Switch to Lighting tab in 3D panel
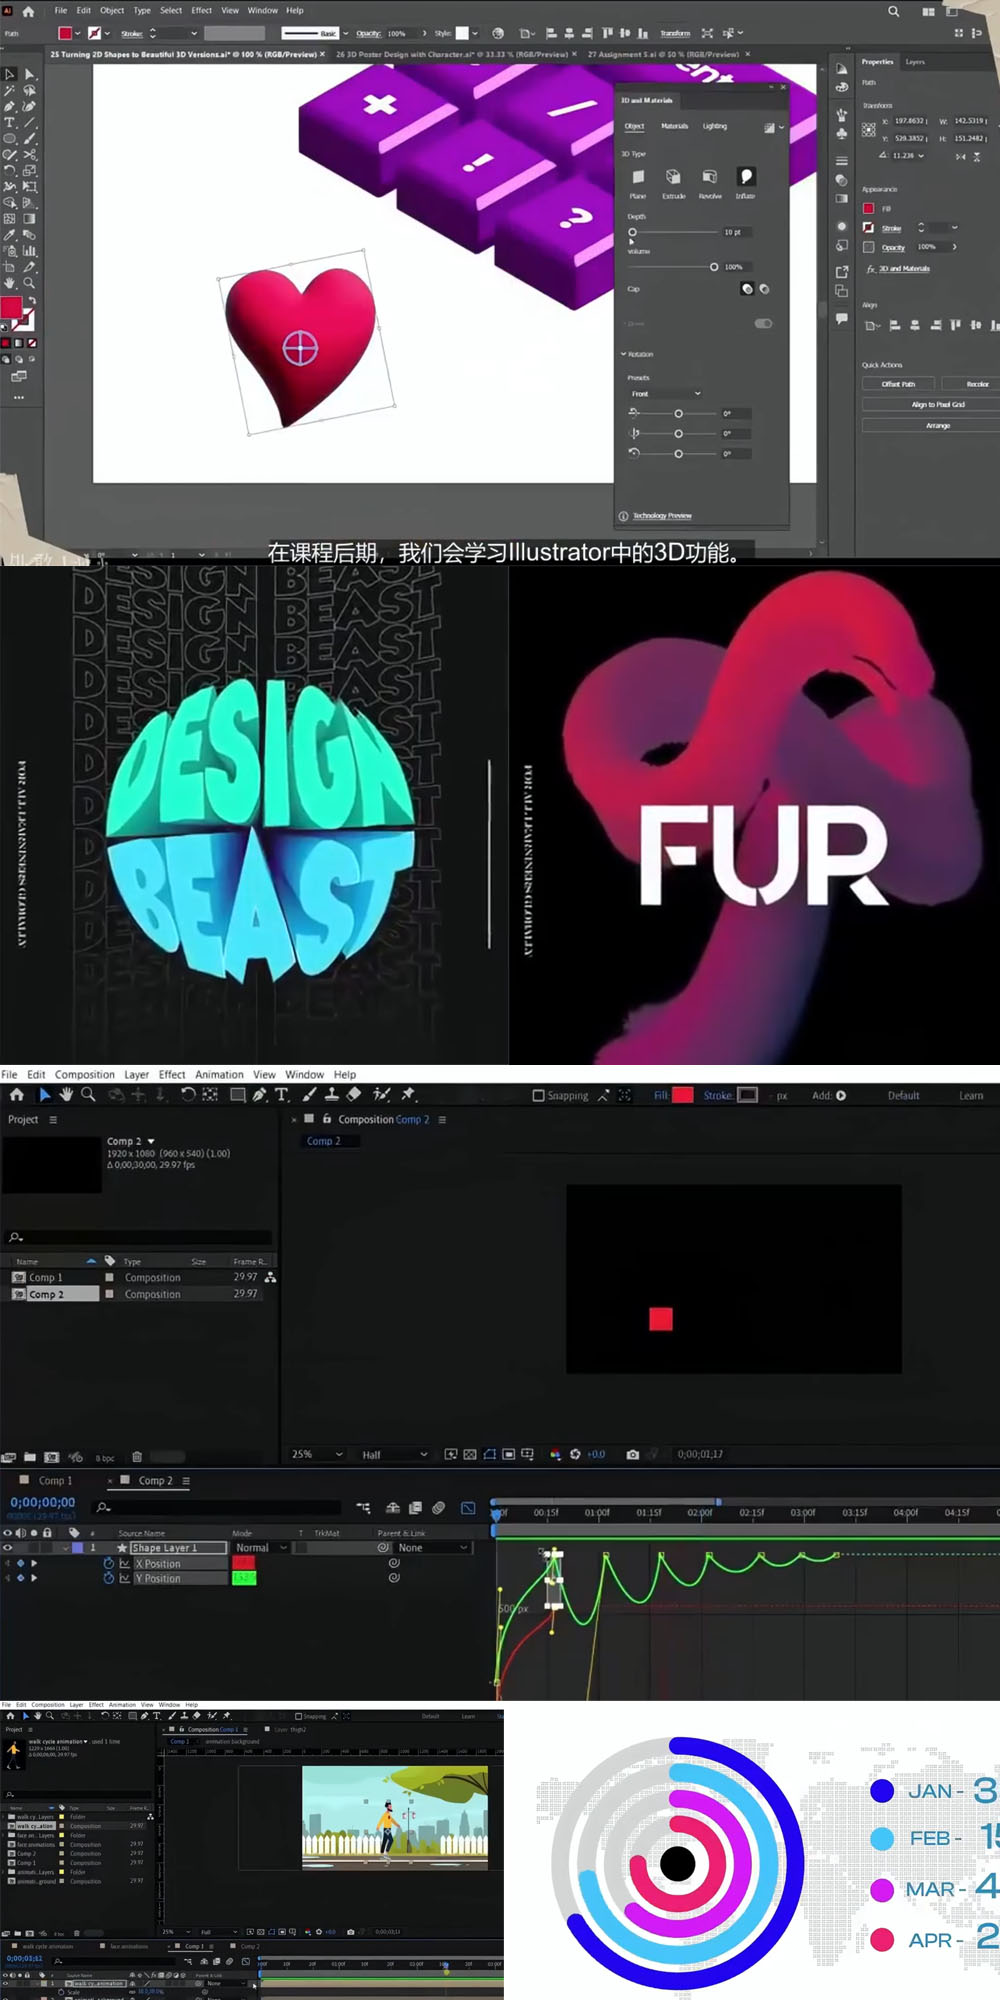This screenshot has width=1000, height=2000. (x=714, y=126)
